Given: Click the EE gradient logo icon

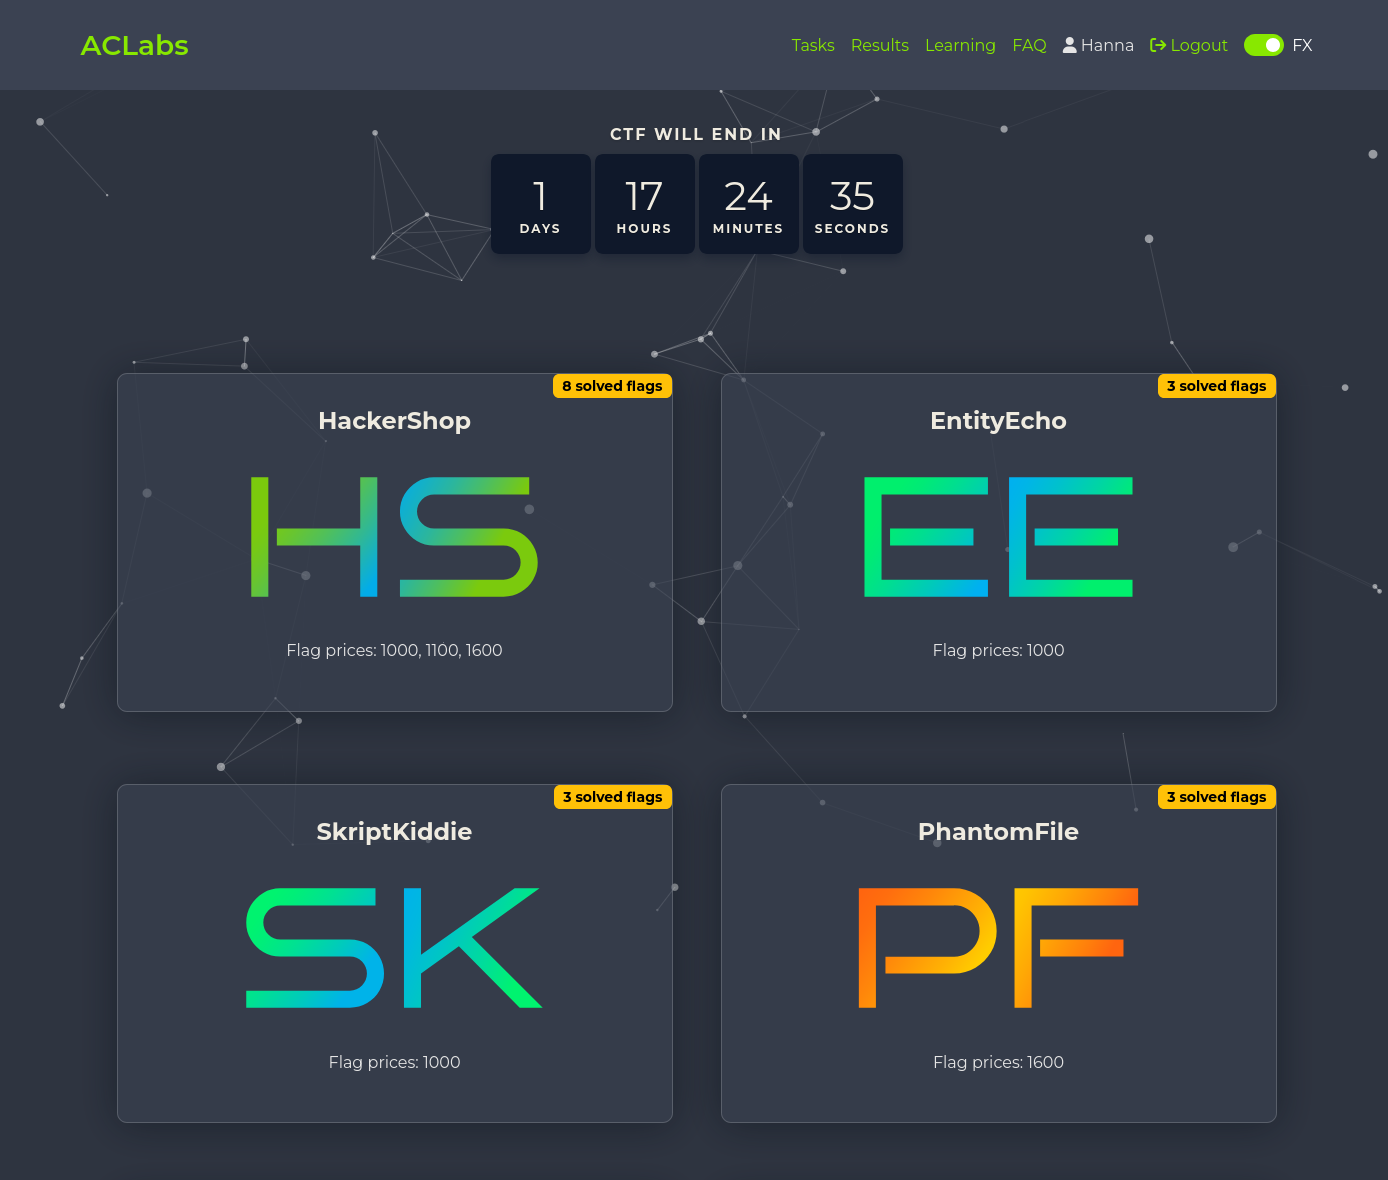Looking at the screenshot, I should 998,537.
